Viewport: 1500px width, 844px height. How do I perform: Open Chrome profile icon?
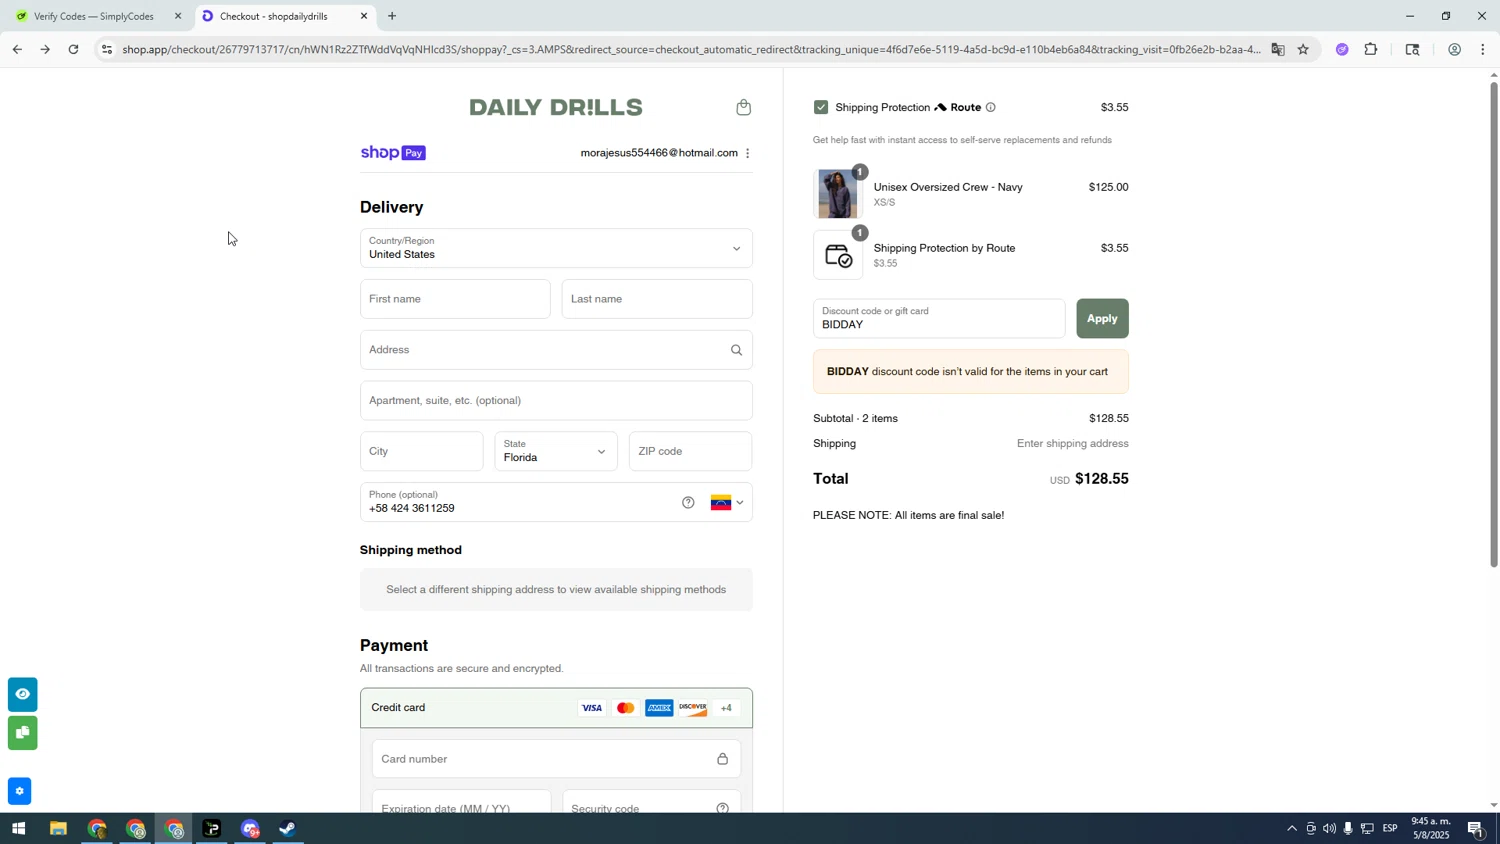point(1454,49)
